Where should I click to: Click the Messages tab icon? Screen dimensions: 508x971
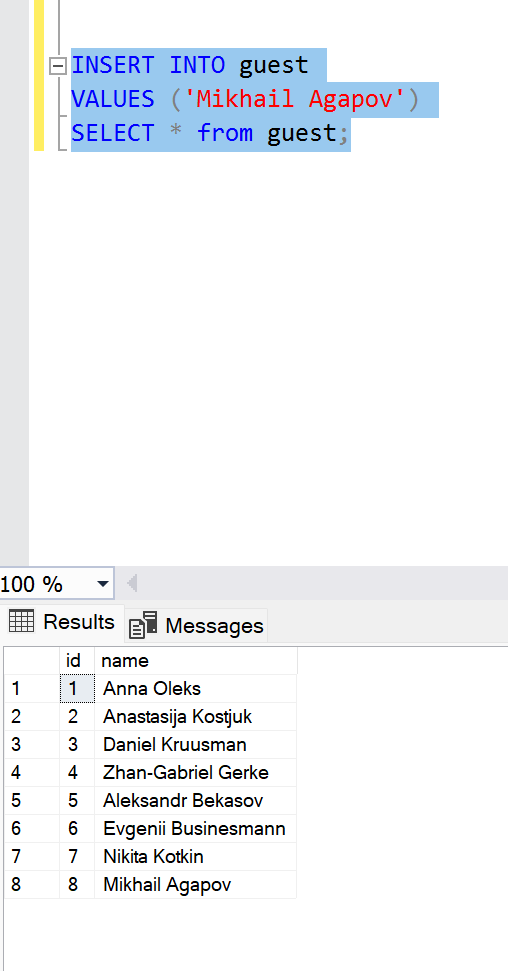click(x=143, y=625)
